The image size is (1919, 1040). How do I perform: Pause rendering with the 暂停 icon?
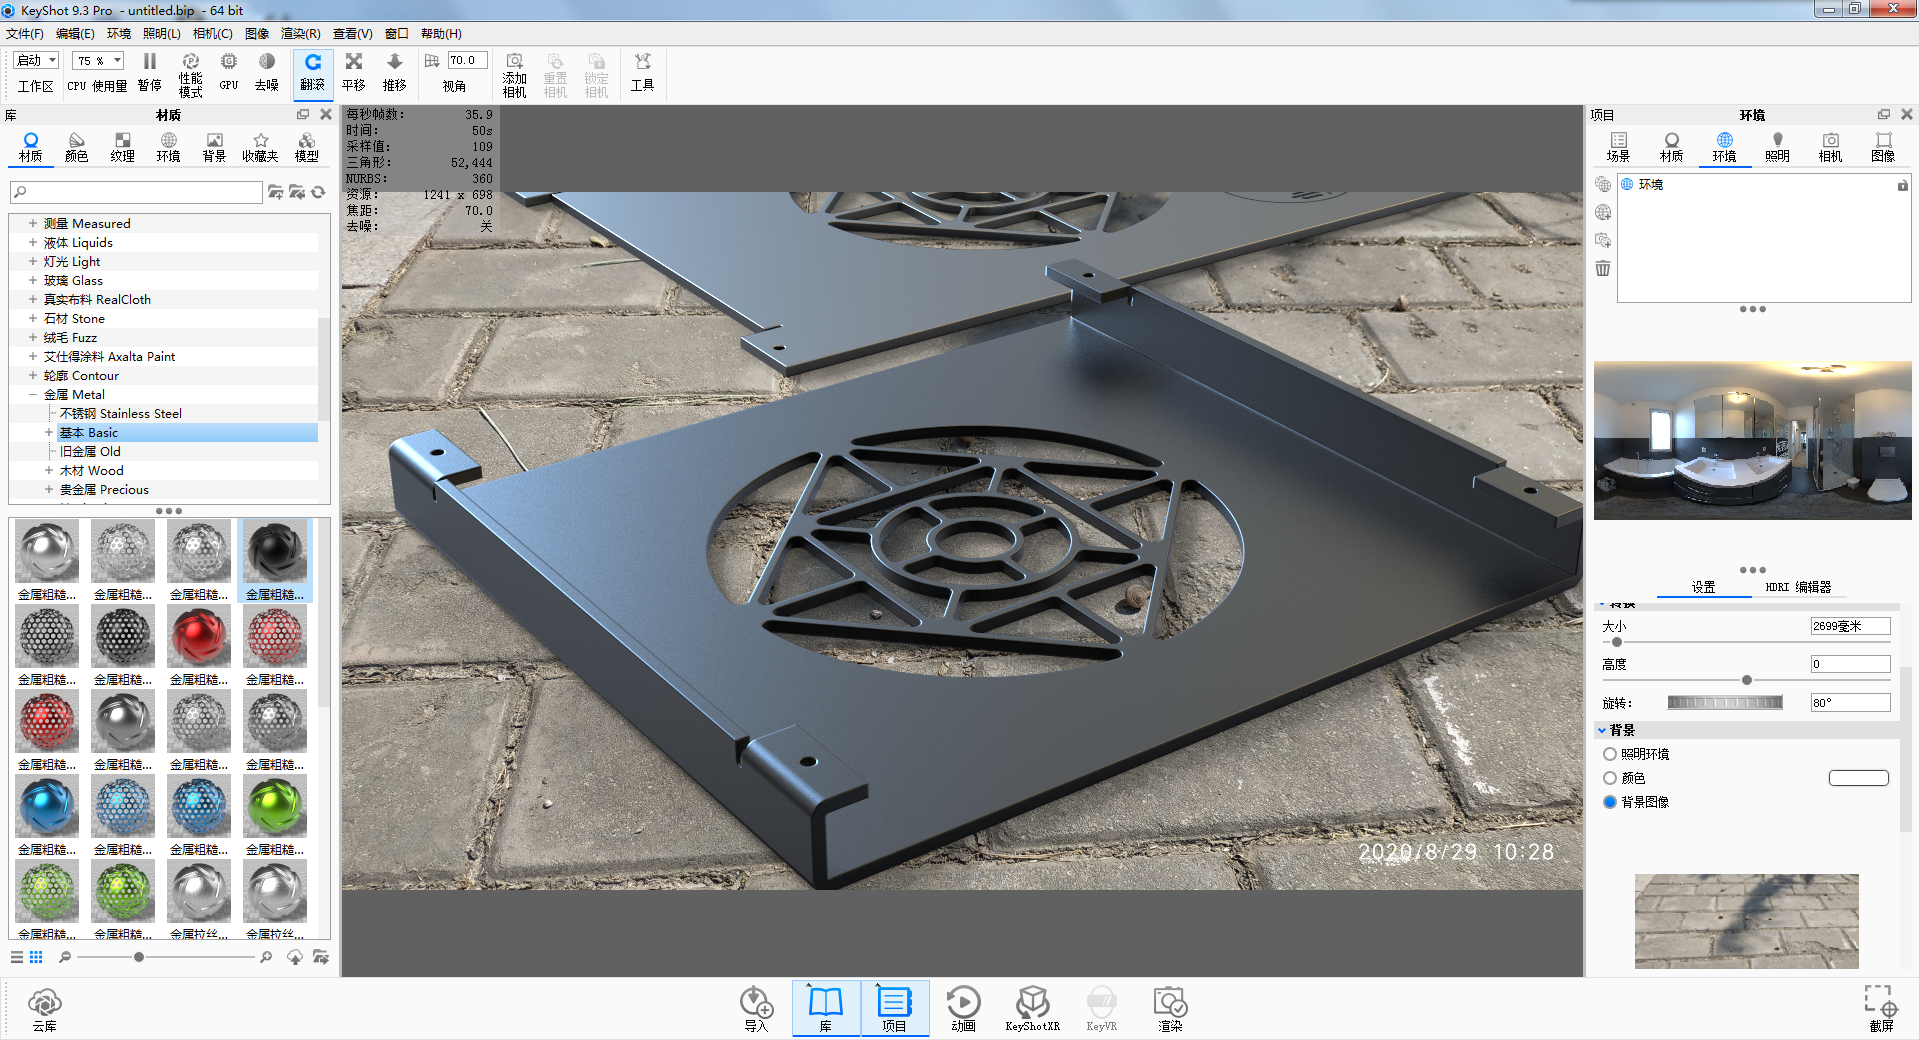[150, 72]
